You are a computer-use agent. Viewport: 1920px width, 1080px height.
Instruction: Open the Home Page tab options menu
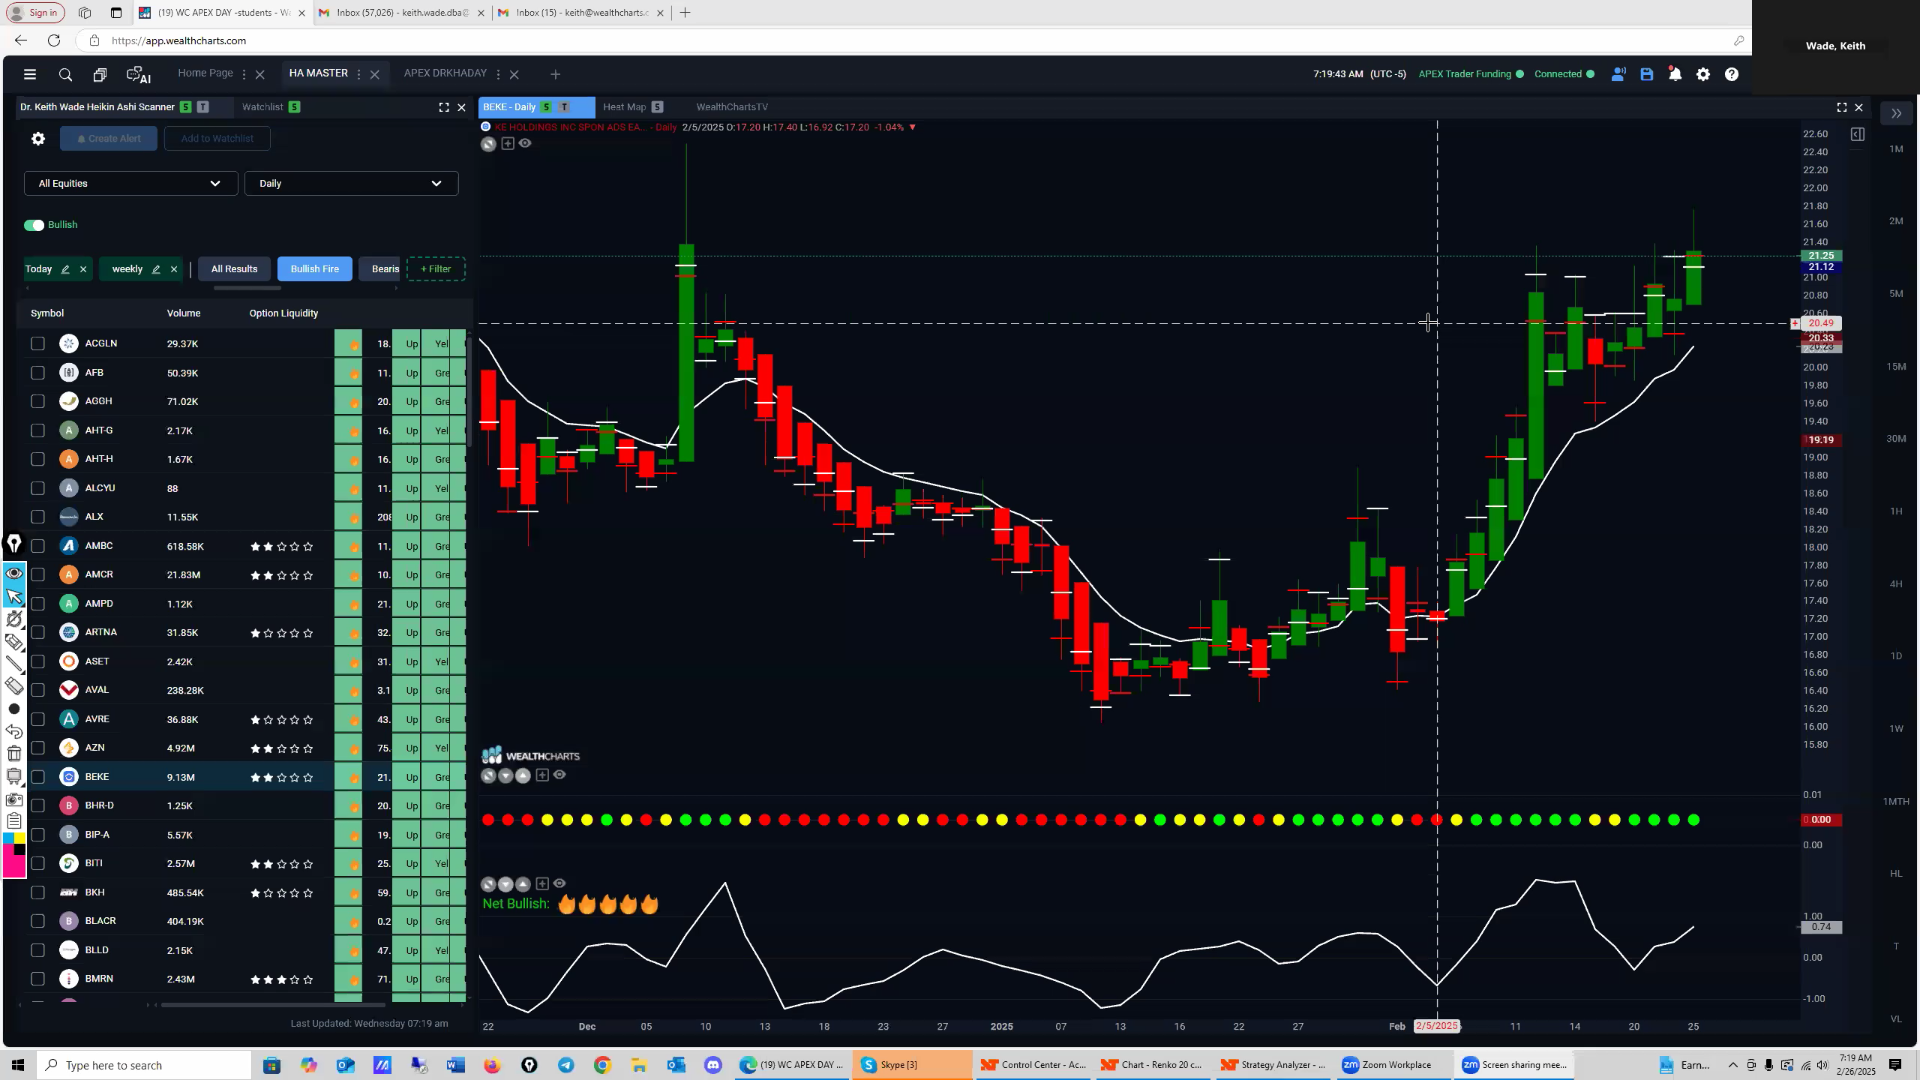tap(244, 74)
